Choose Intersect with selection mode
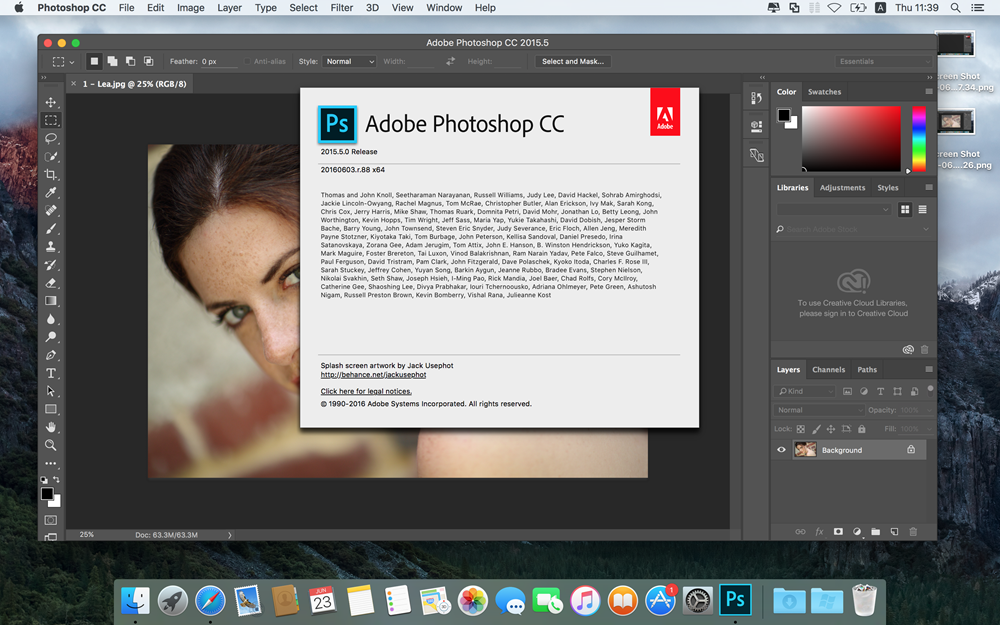 coord(149,61)
